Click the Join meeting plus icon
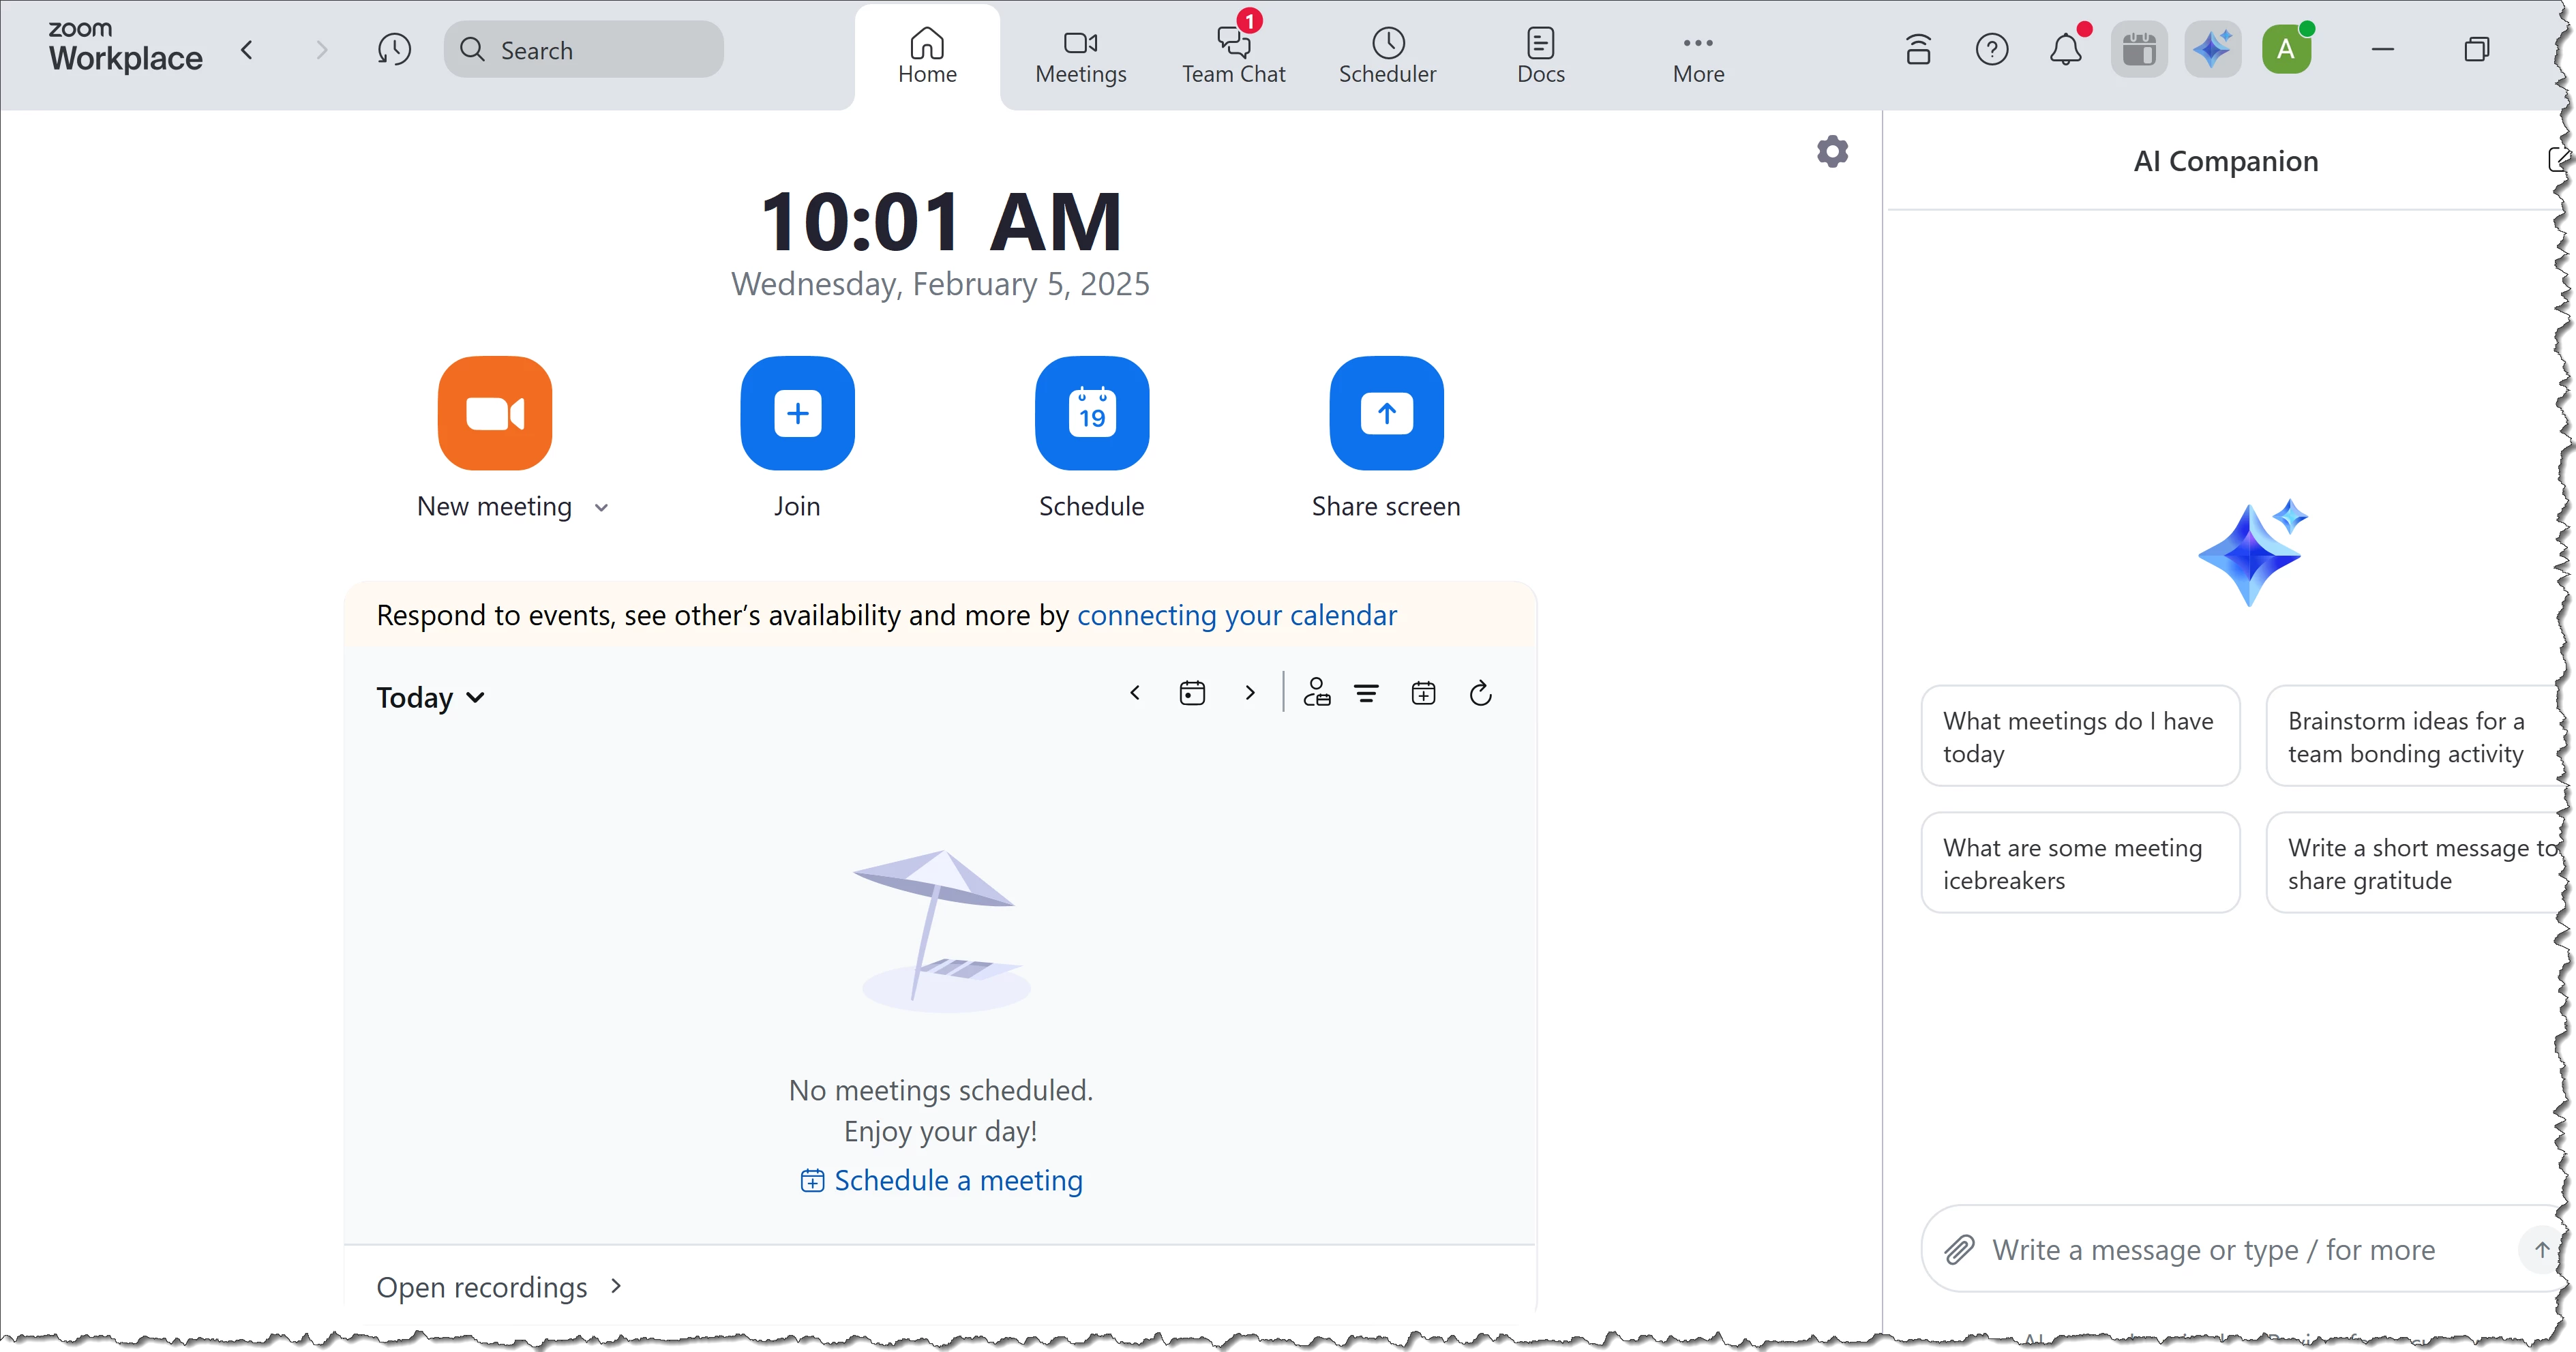This screenshot has width=2576, height=1352. click(797, 413)
